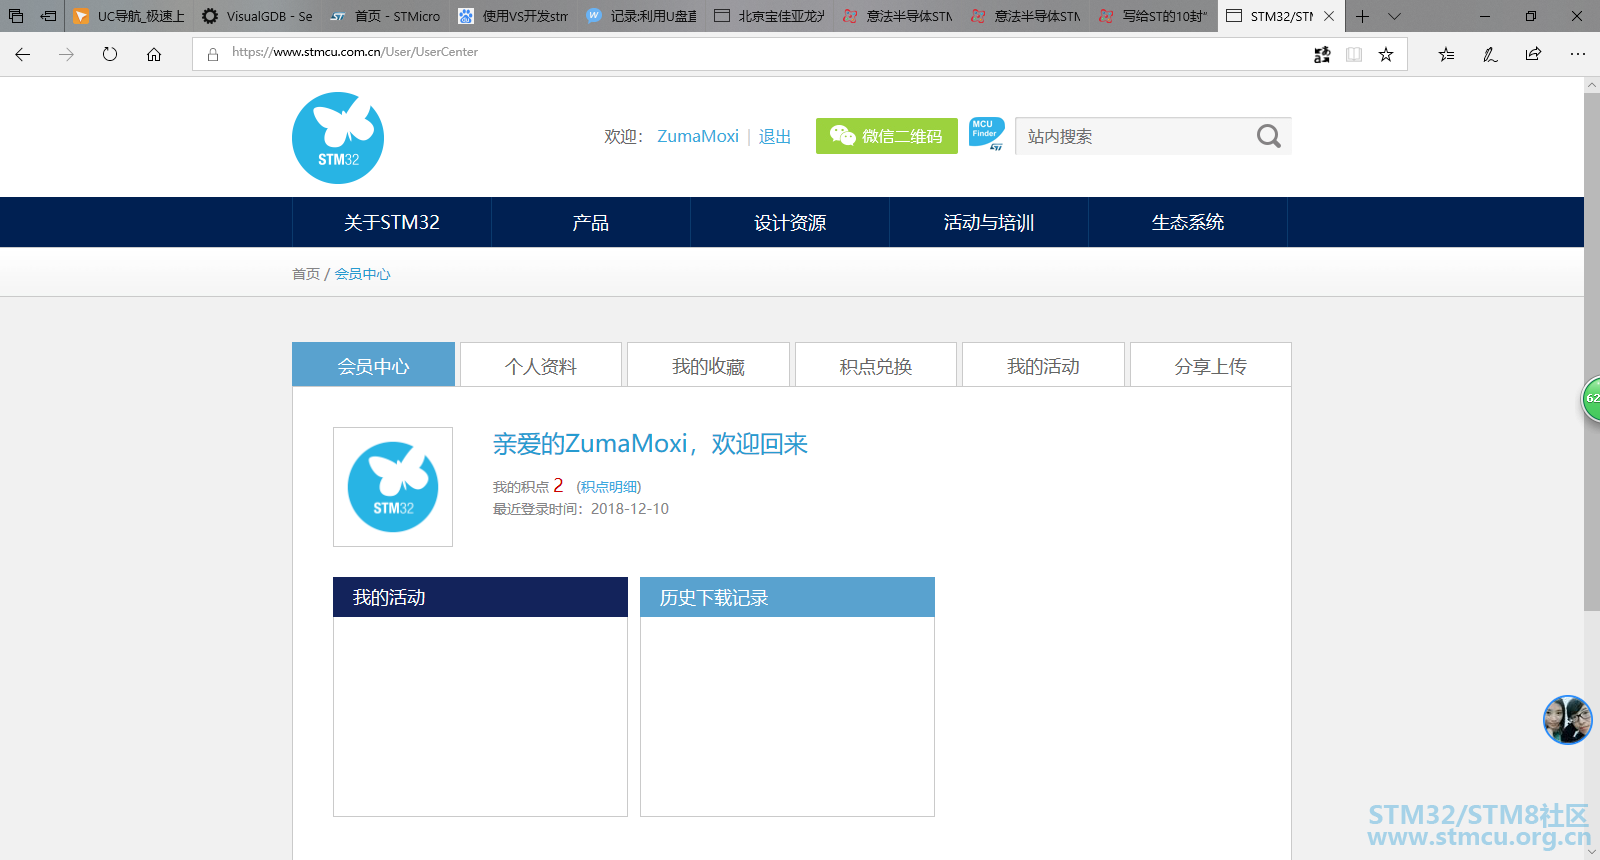Click the browser address bar URL

(x=355, y=52)
